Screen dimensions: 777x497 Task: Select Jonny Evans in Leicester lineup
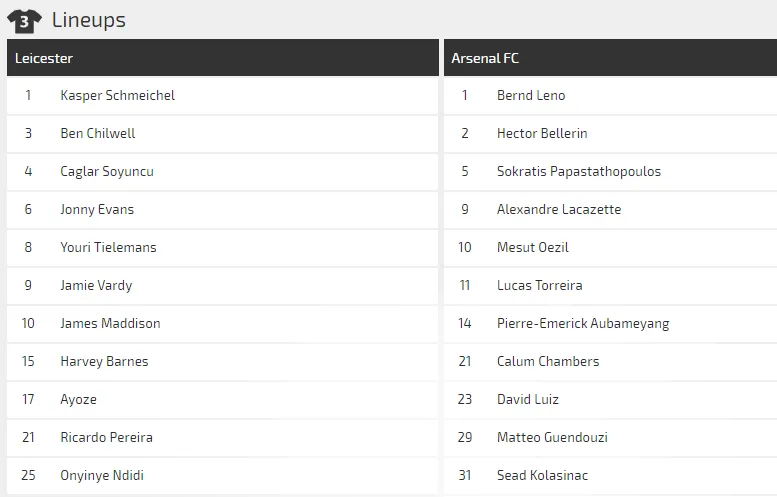[x=96, y=209]
